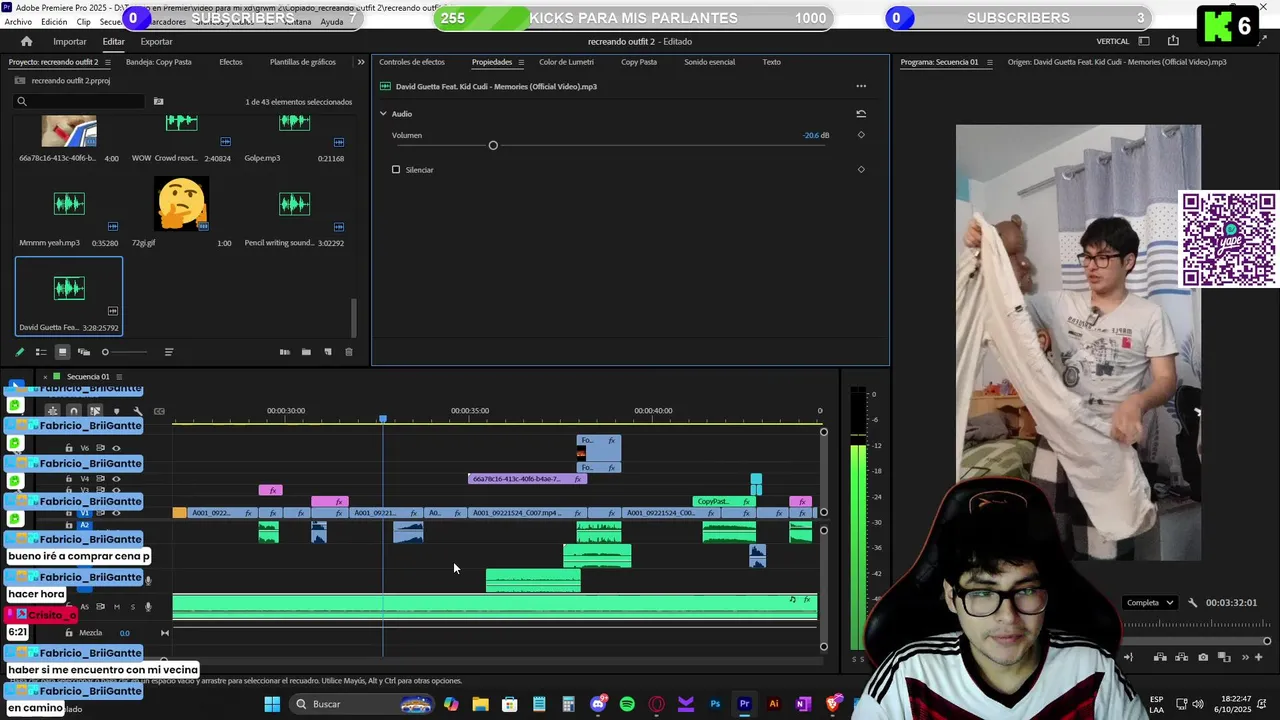Open Secuencia 01 timeline panel menu
The height and width of the screenshot is (720, 1280).
(x=119, y=377)
